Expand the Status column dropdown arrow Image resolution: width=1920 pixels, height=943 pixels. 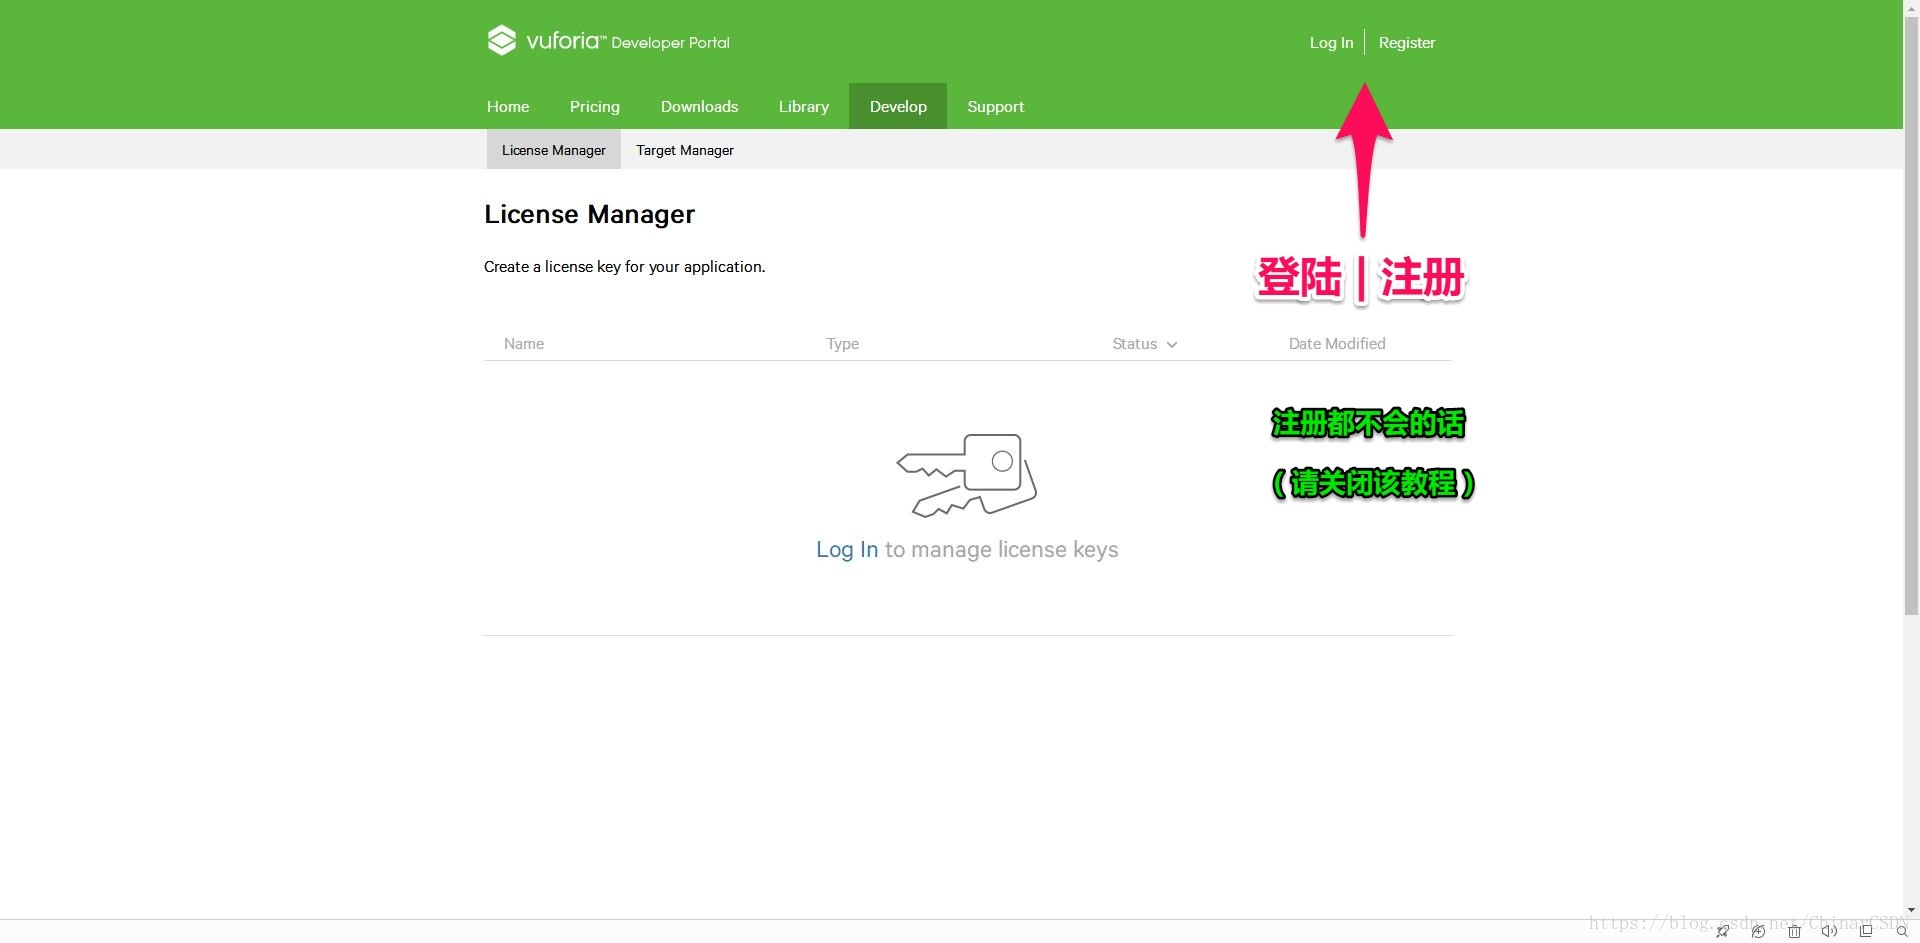click(x=1172, y=345)
